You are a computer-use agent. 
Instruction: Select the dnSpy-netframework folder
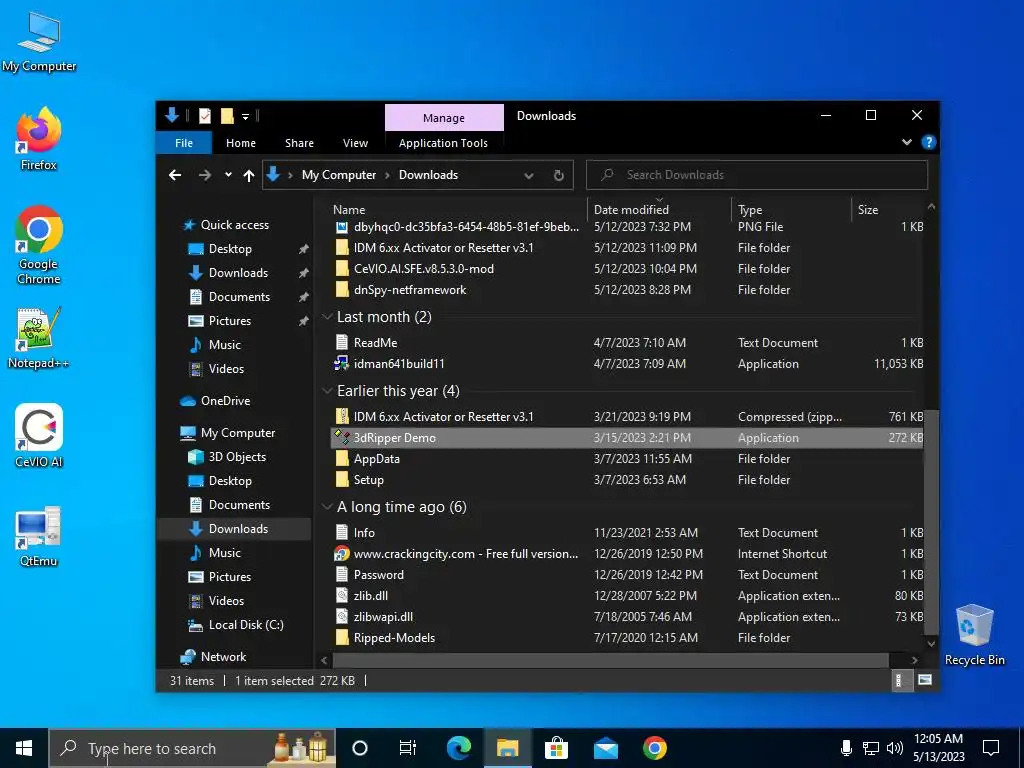409,290
